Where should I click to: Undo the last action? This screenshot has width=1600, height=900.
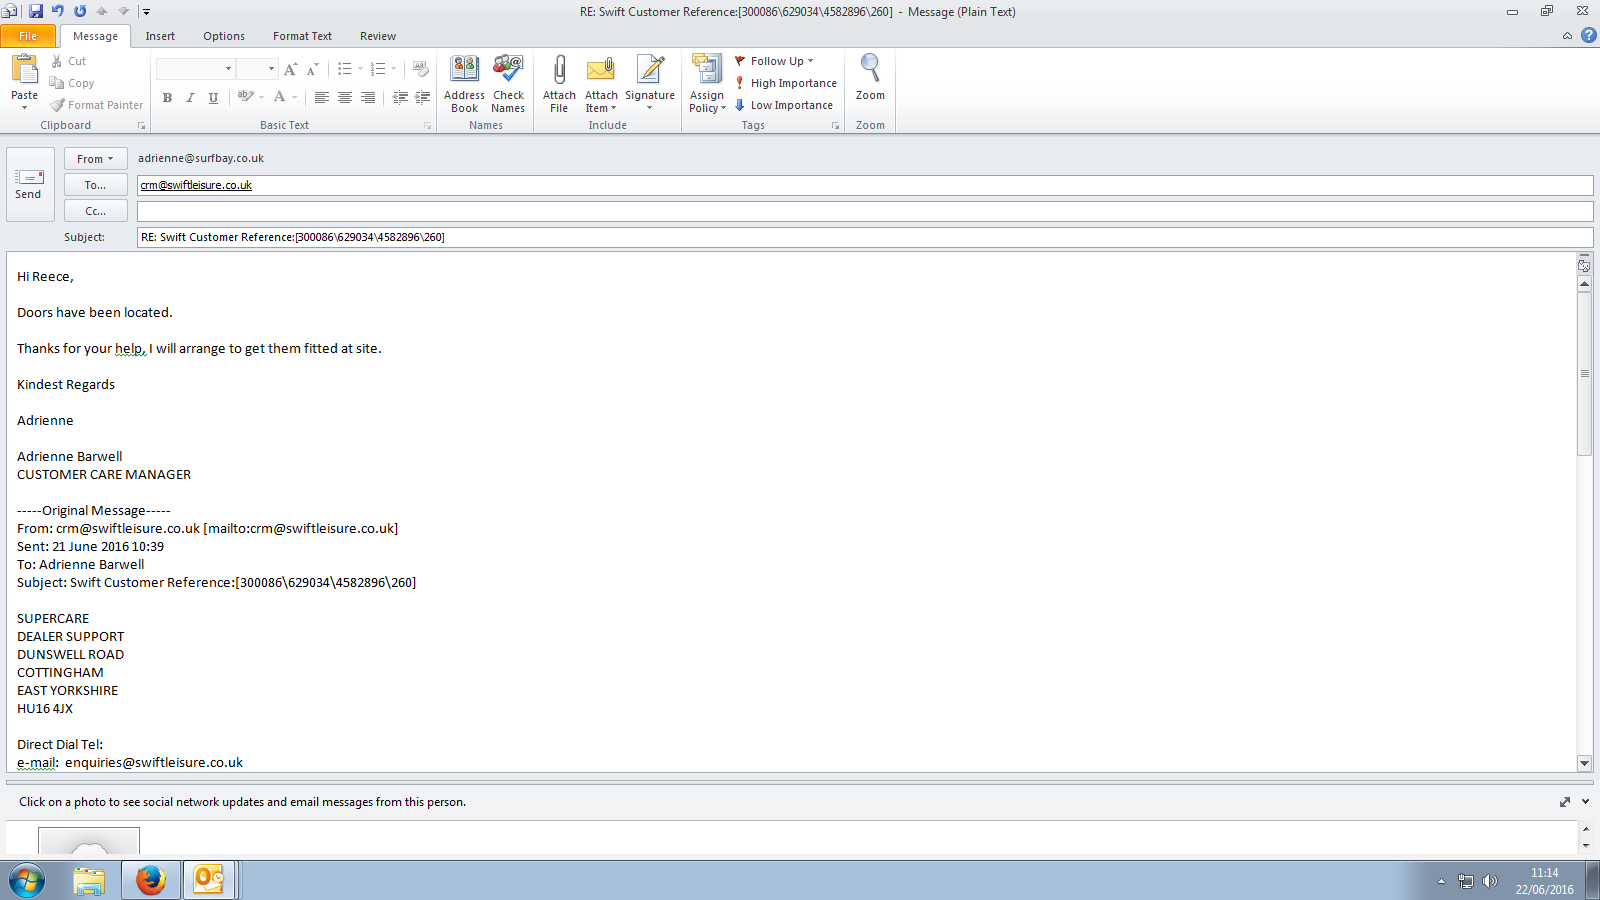click(58, 11)
